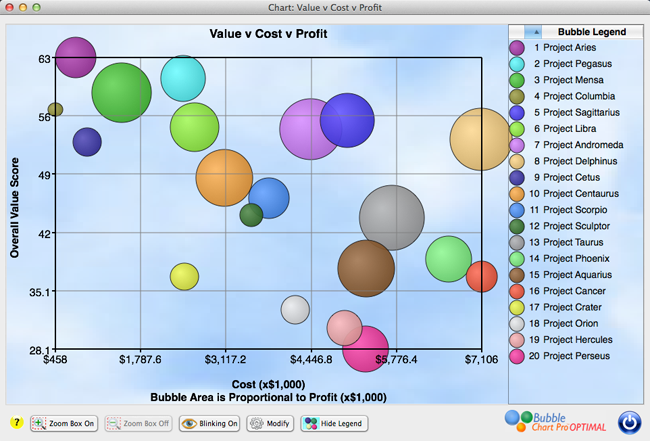Click the Project Centaurus orange bubble in chart

tap(224, 177)
